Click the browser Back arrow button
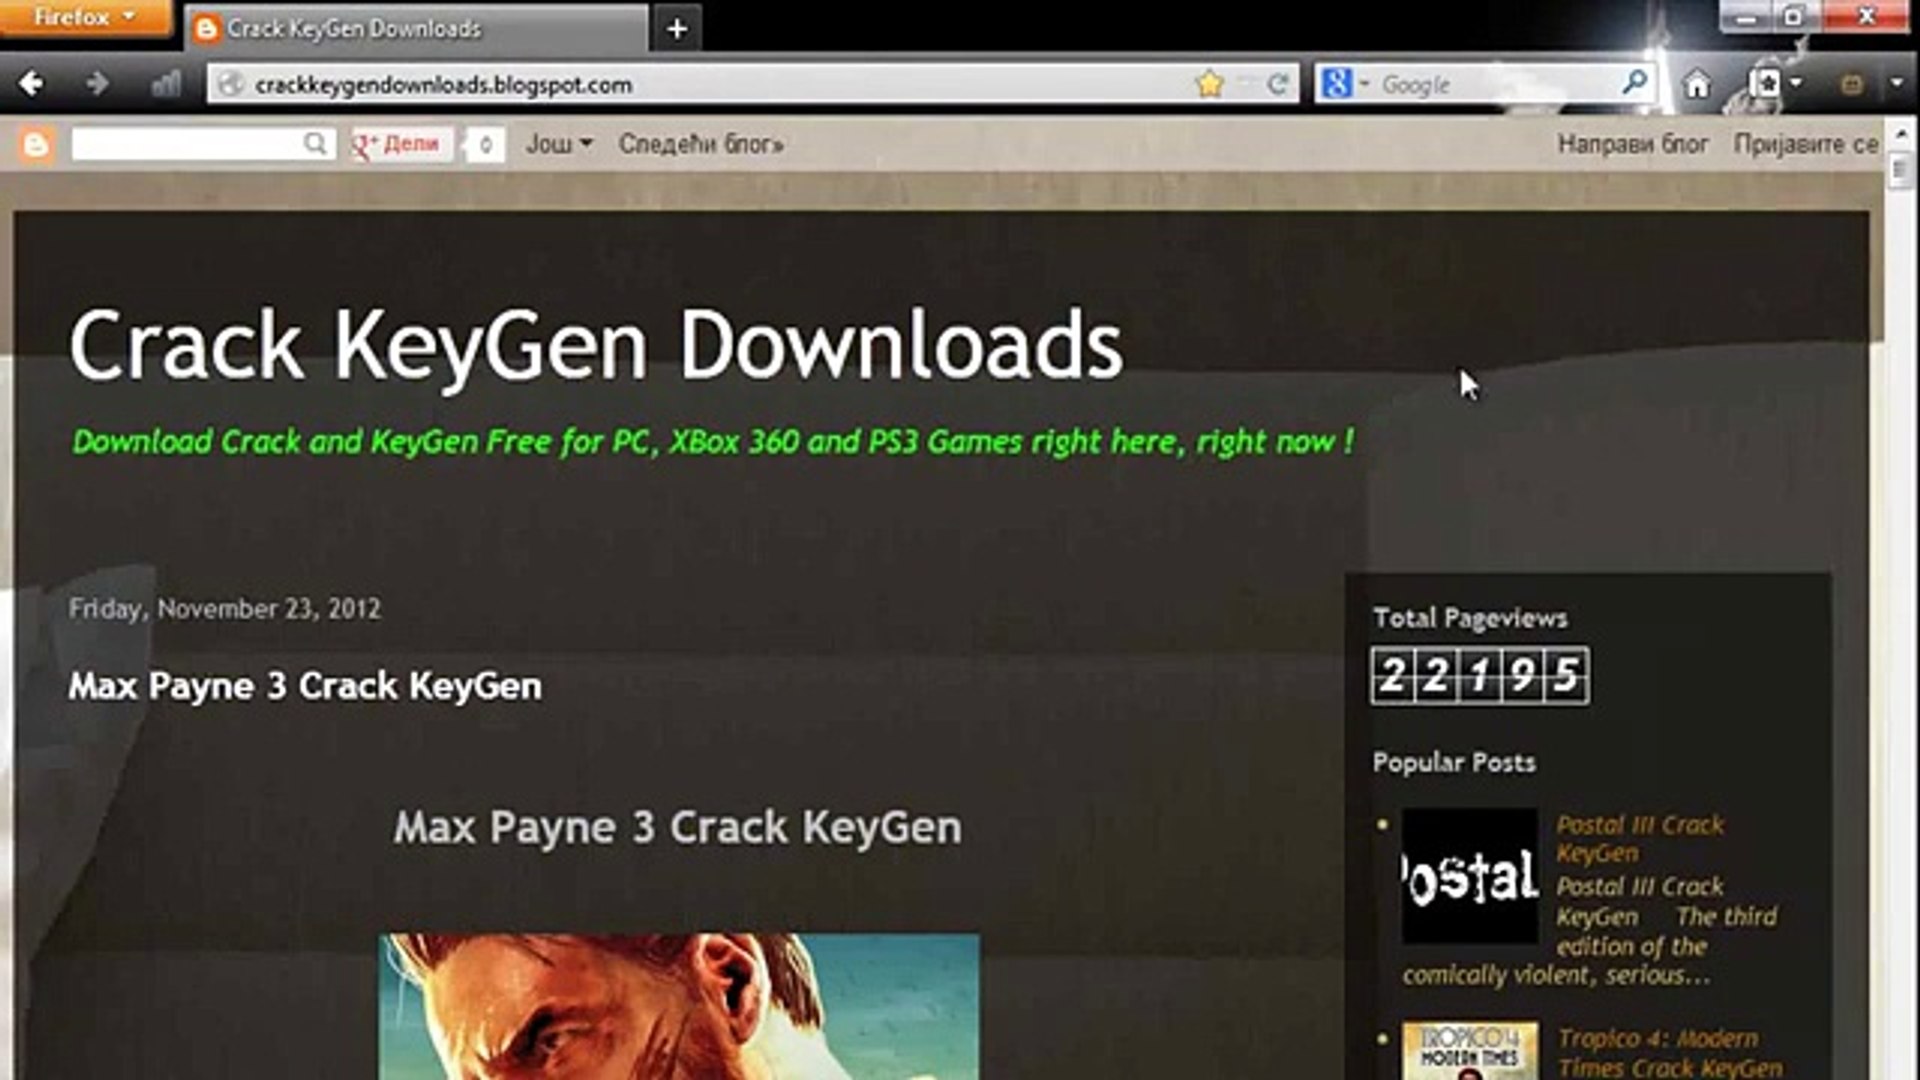 pos(31,84)
